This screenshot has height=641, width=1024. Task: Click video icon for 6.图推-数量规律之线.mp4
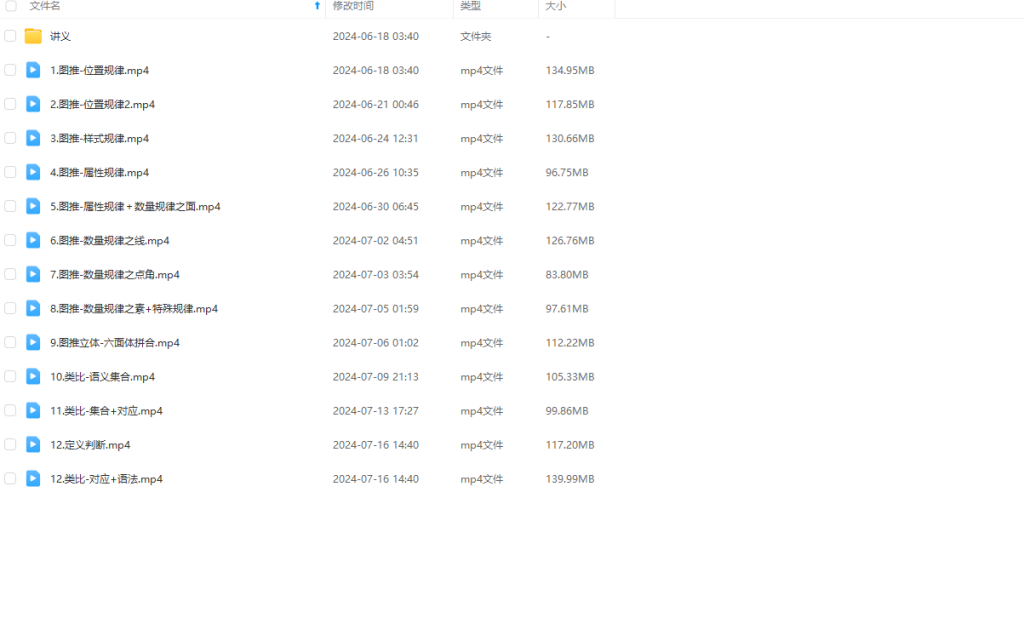pyautogui.click(x=33, y=240)
